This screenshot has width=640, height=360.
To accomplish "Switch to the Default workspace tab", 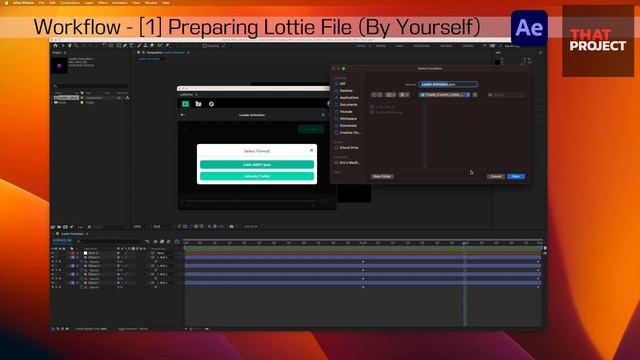I will coord(361,46).
